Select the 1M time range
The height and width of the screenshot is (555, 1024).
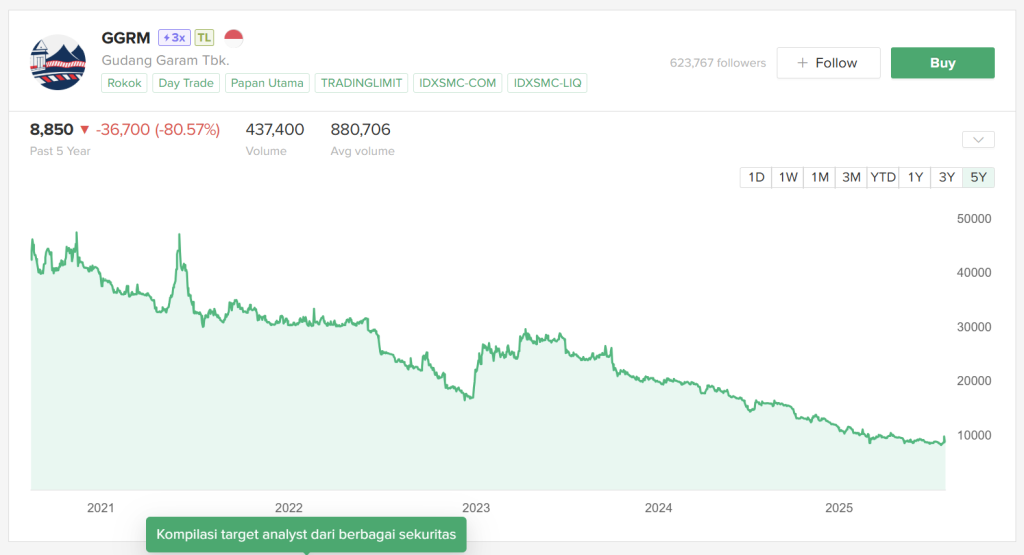820,178
